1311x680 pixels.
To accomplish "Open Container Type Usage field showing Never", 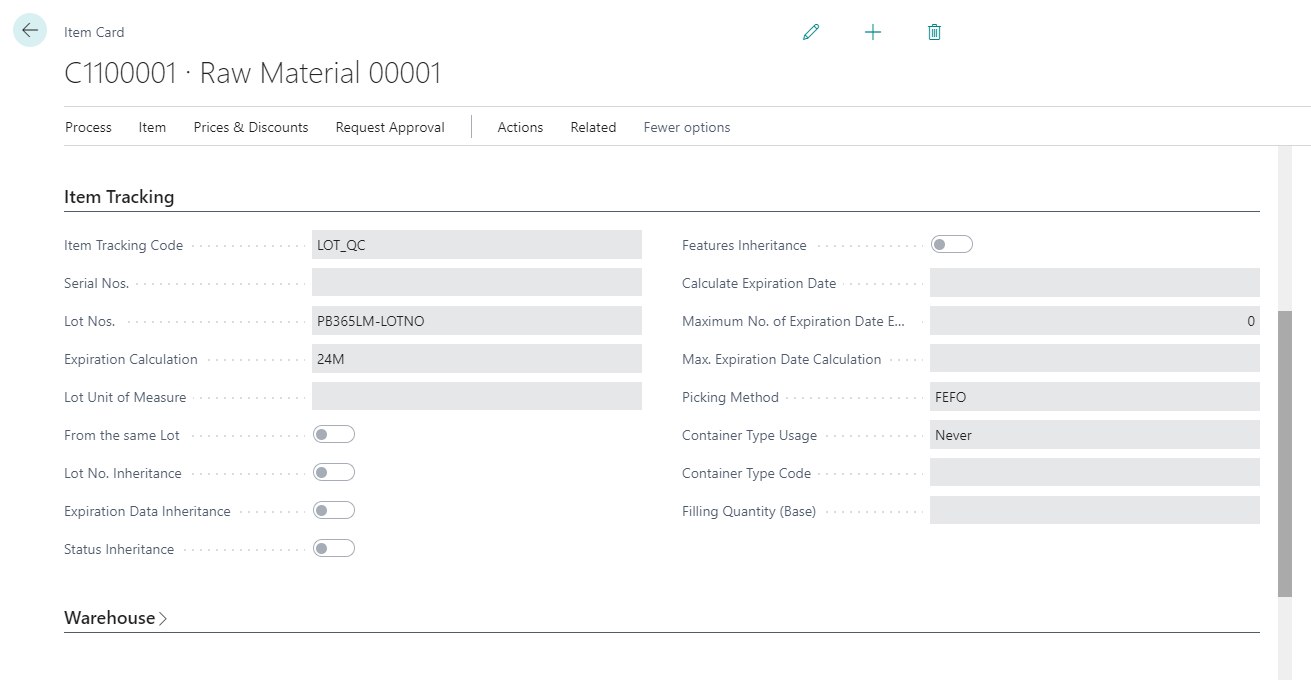I will 1095,435.
